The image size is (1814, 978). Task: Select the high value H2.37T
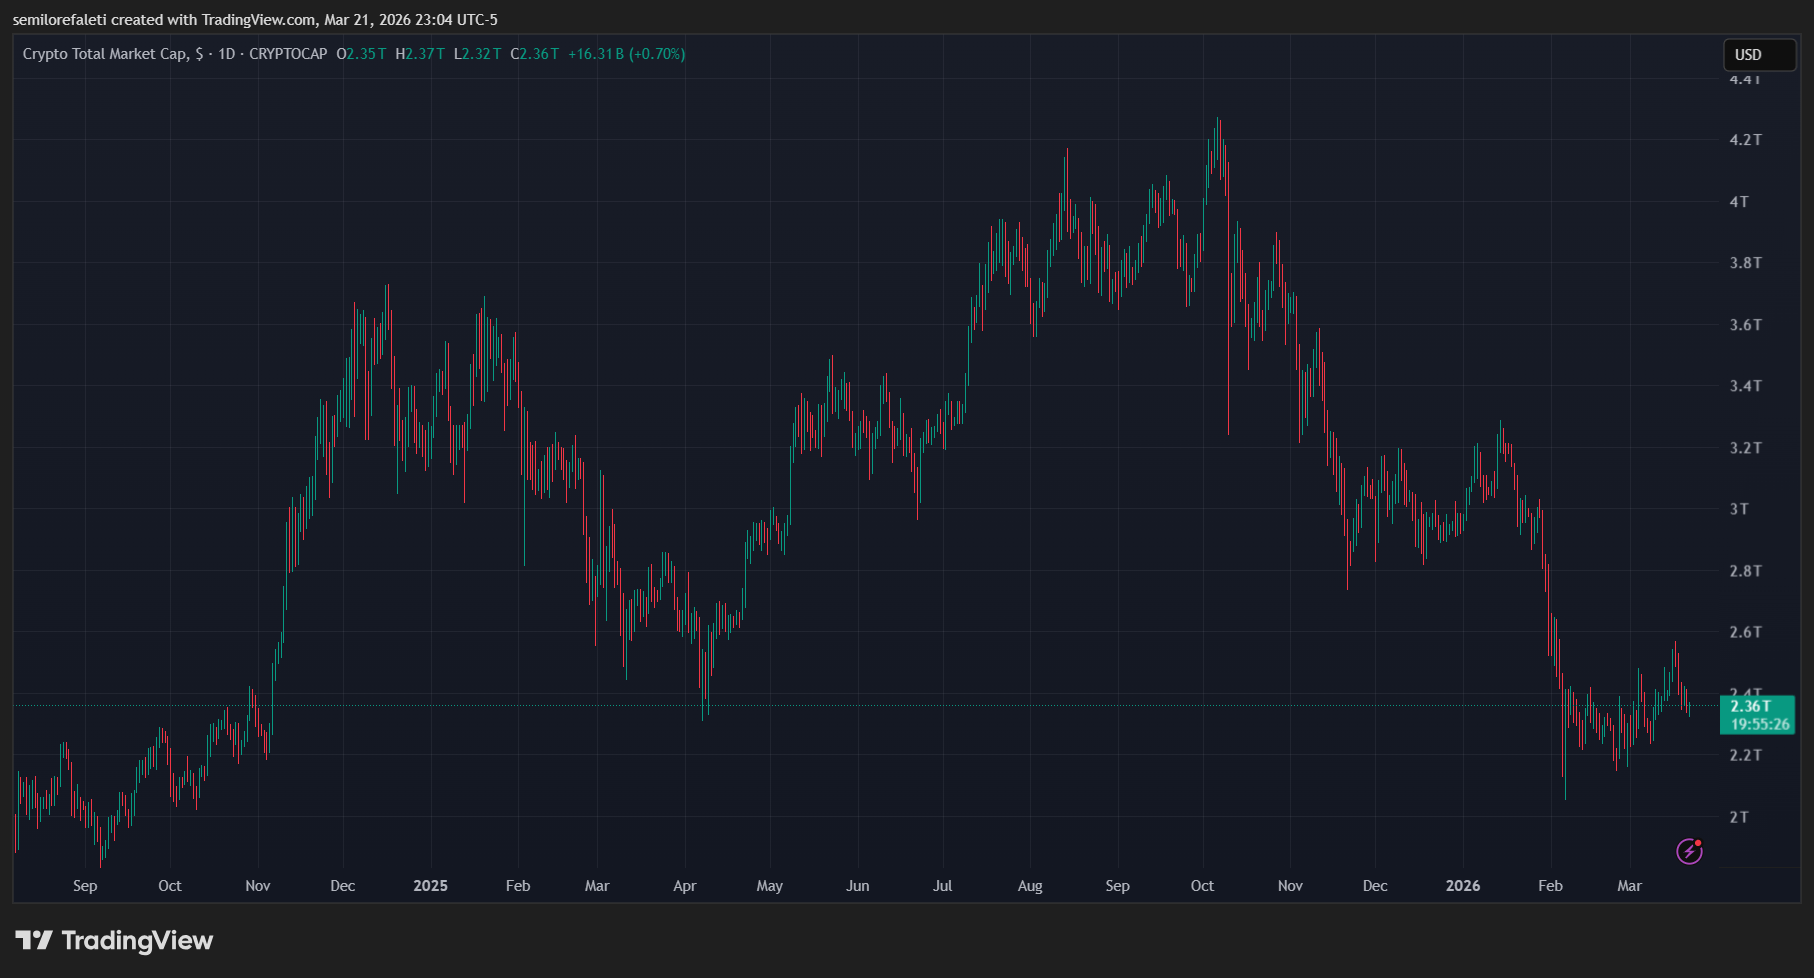(x=420, y=54)
